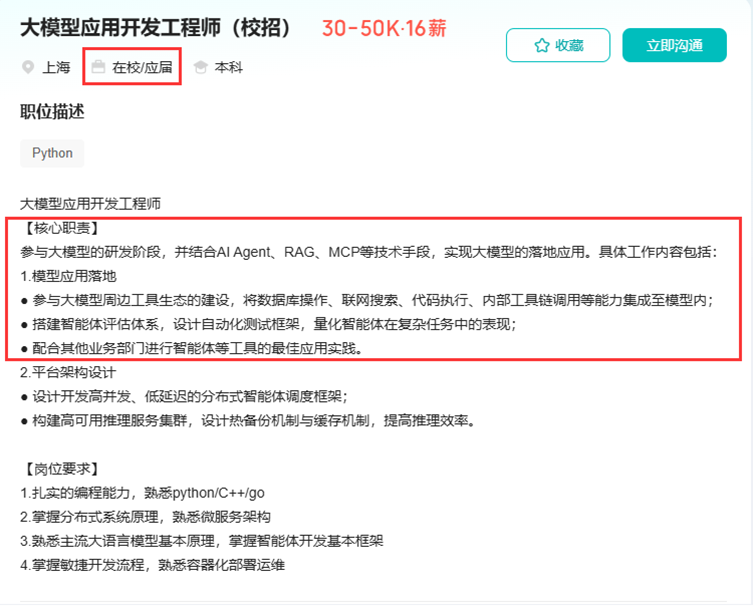Click the salary text 30-50K·16薪
Viewport: 753px width, 609px height.
[x=384, y=28]
